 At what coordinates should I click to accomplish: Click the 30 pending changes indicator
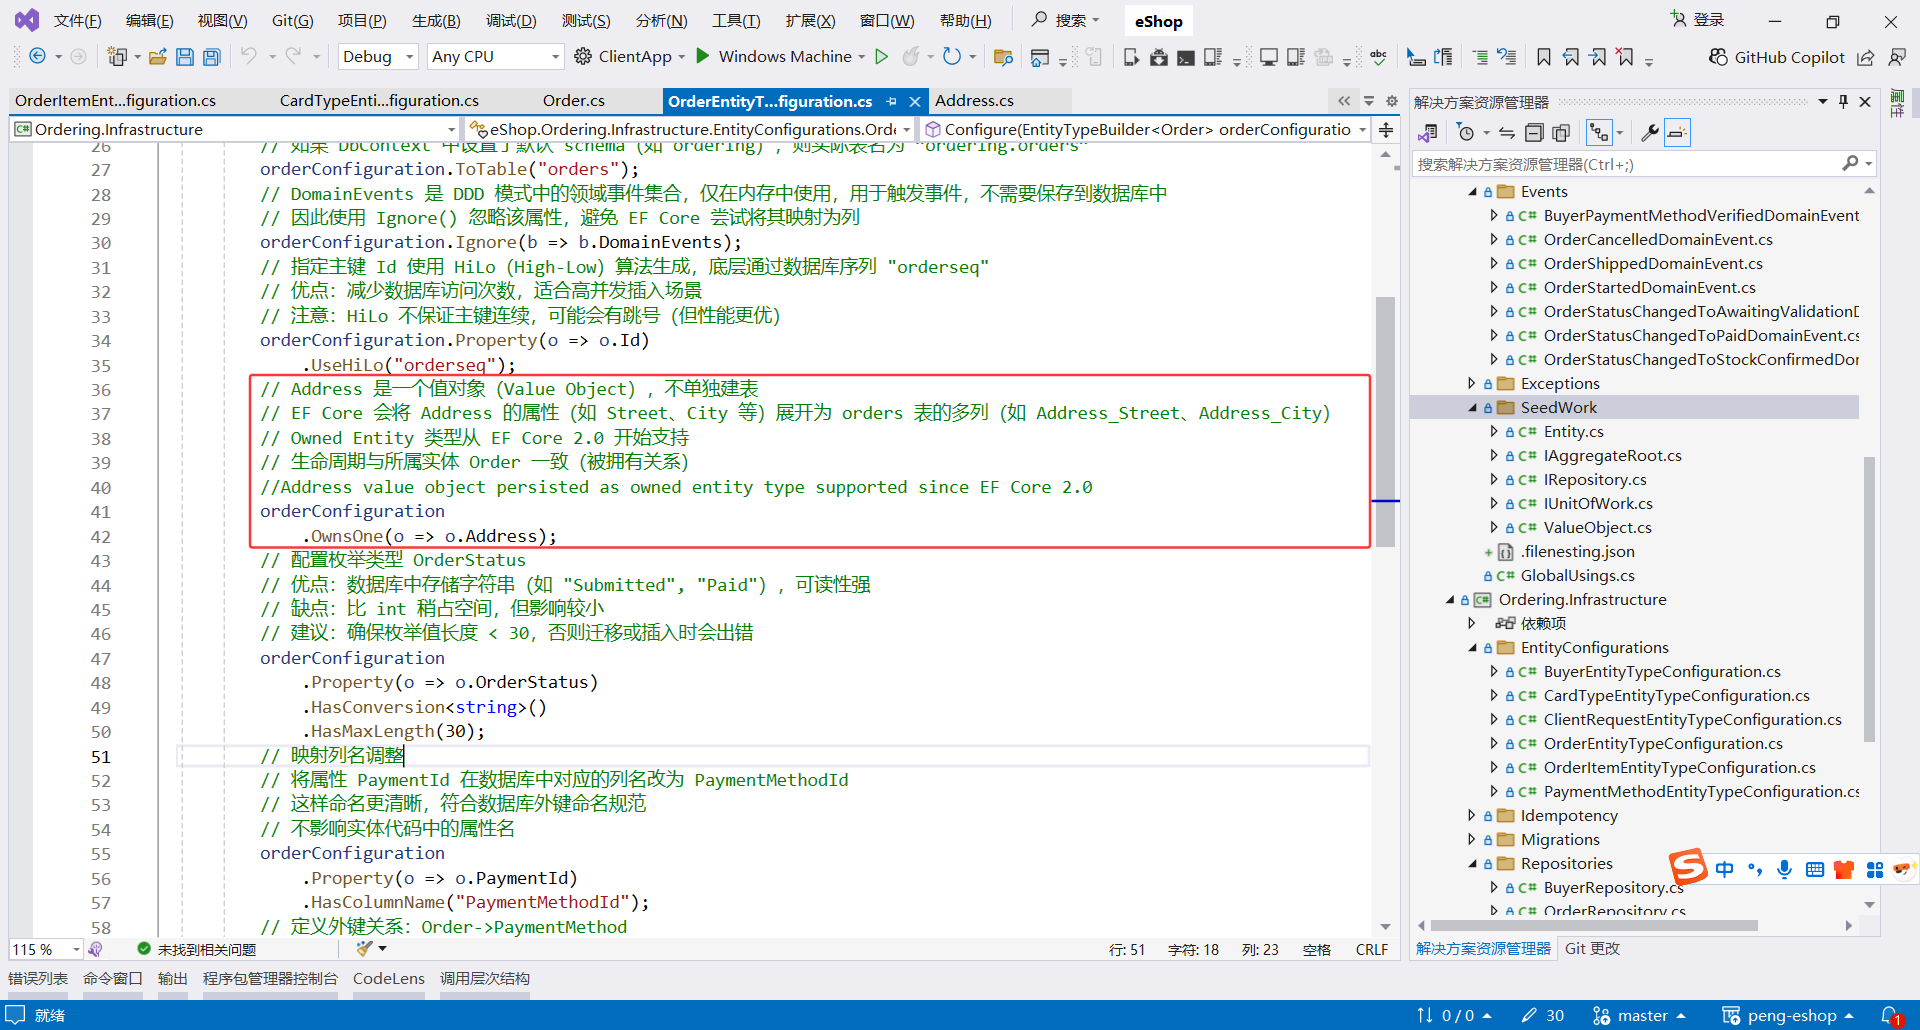pyautogui.click(x=1543, y=1016)
